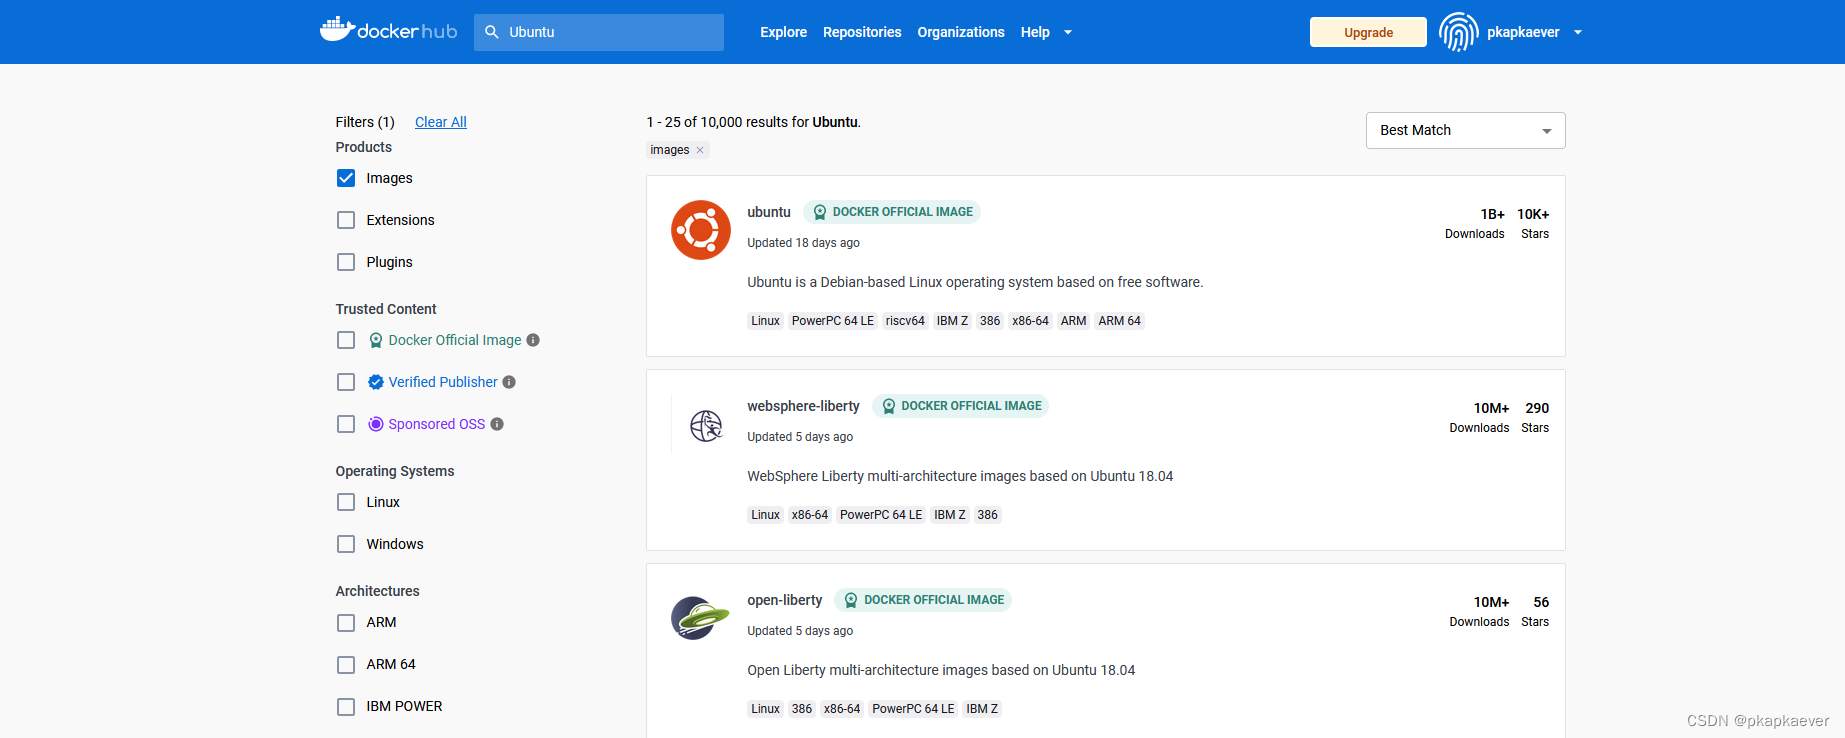Check the Windows operating system checkbox

(346, 544)
